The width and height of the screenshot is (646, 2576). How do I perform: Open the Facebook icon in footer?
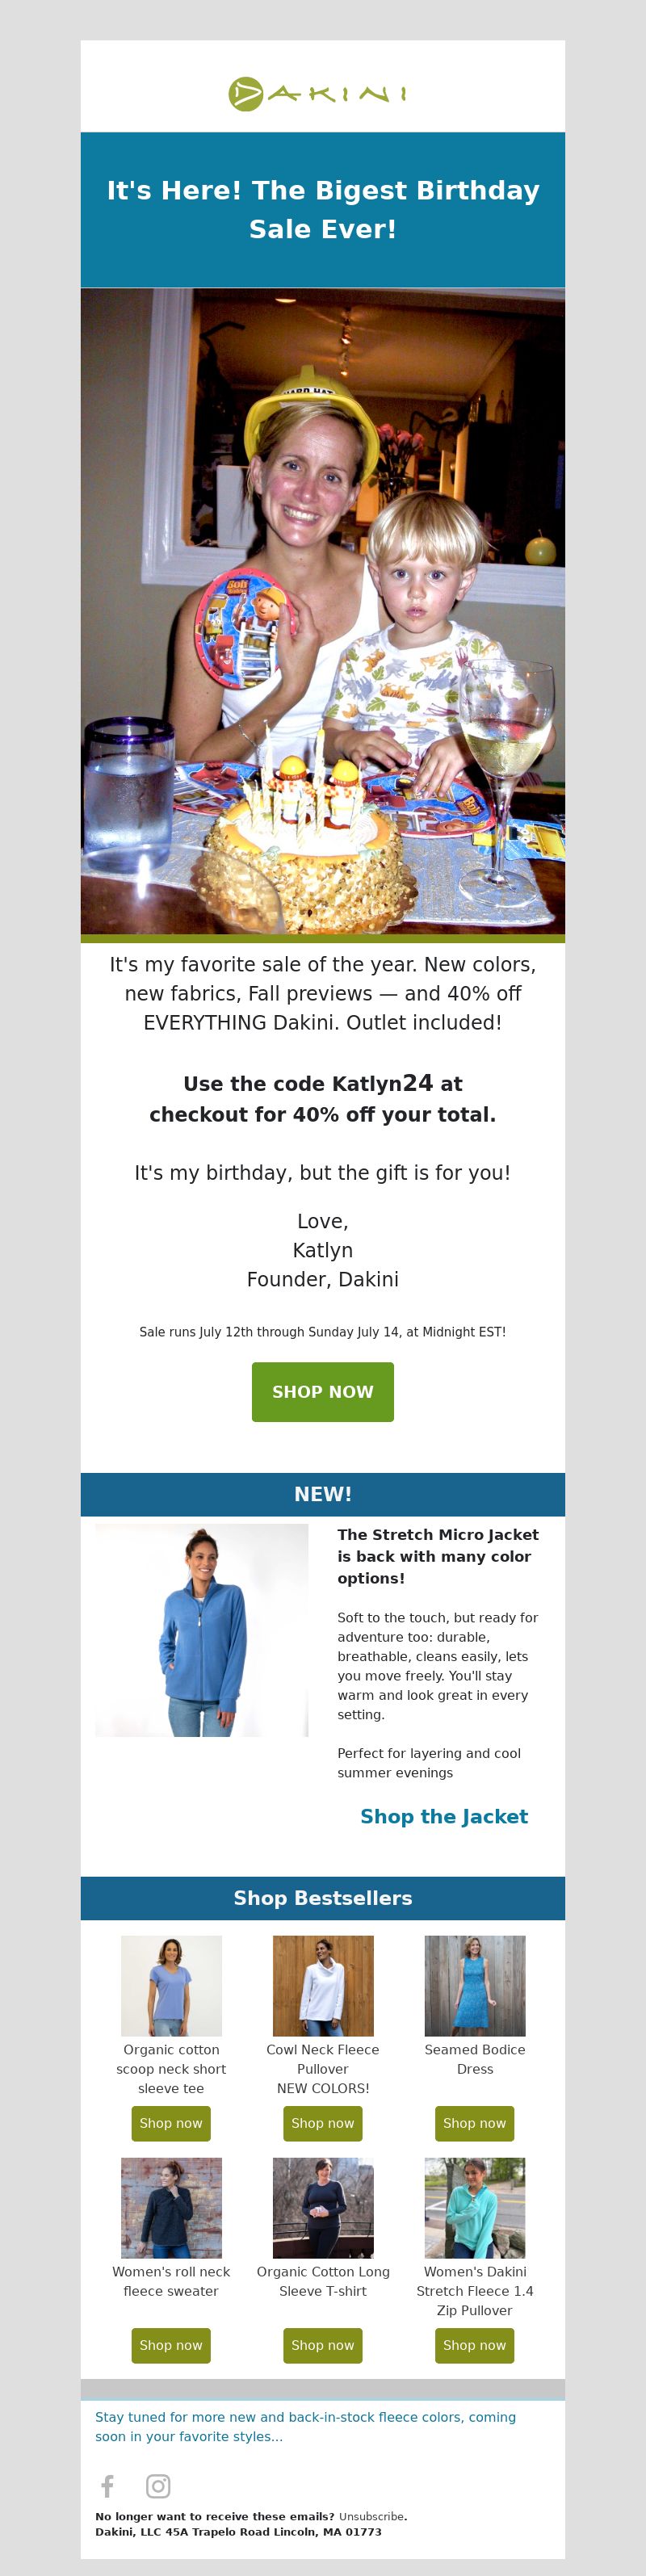108,2486
